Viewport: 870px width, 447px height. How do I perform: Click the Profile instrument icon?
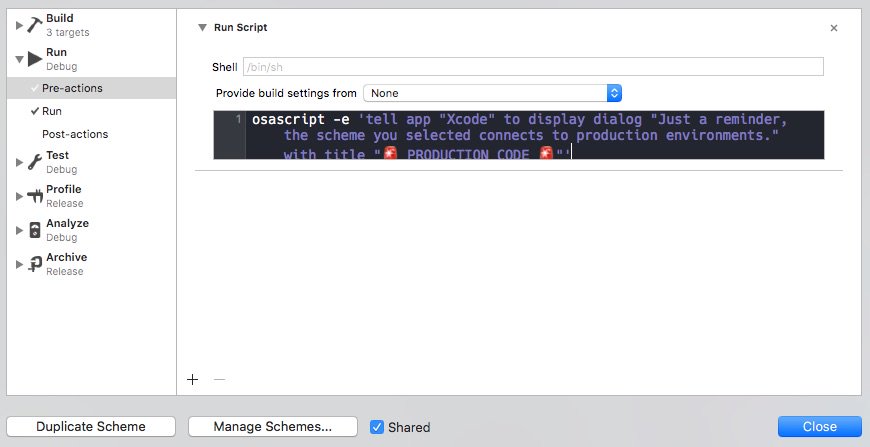(x=34, y=196)
